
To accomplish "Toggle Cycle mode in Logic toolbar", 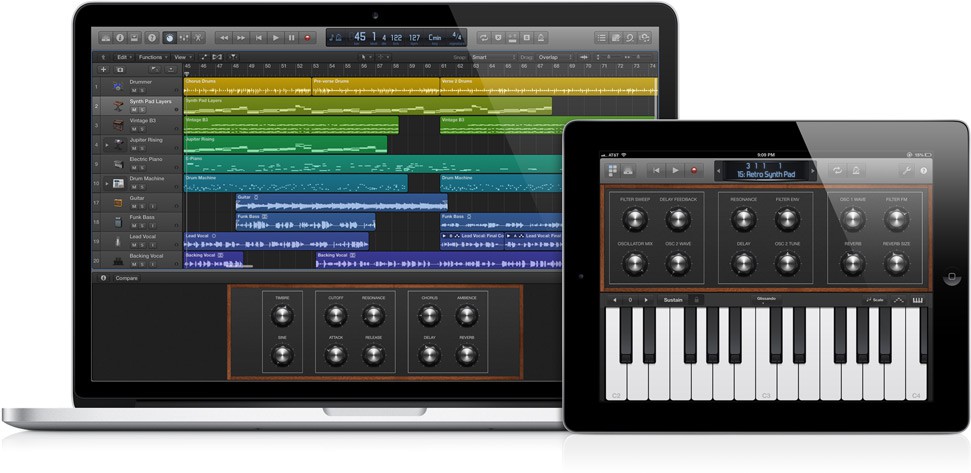I will [484, 38].
